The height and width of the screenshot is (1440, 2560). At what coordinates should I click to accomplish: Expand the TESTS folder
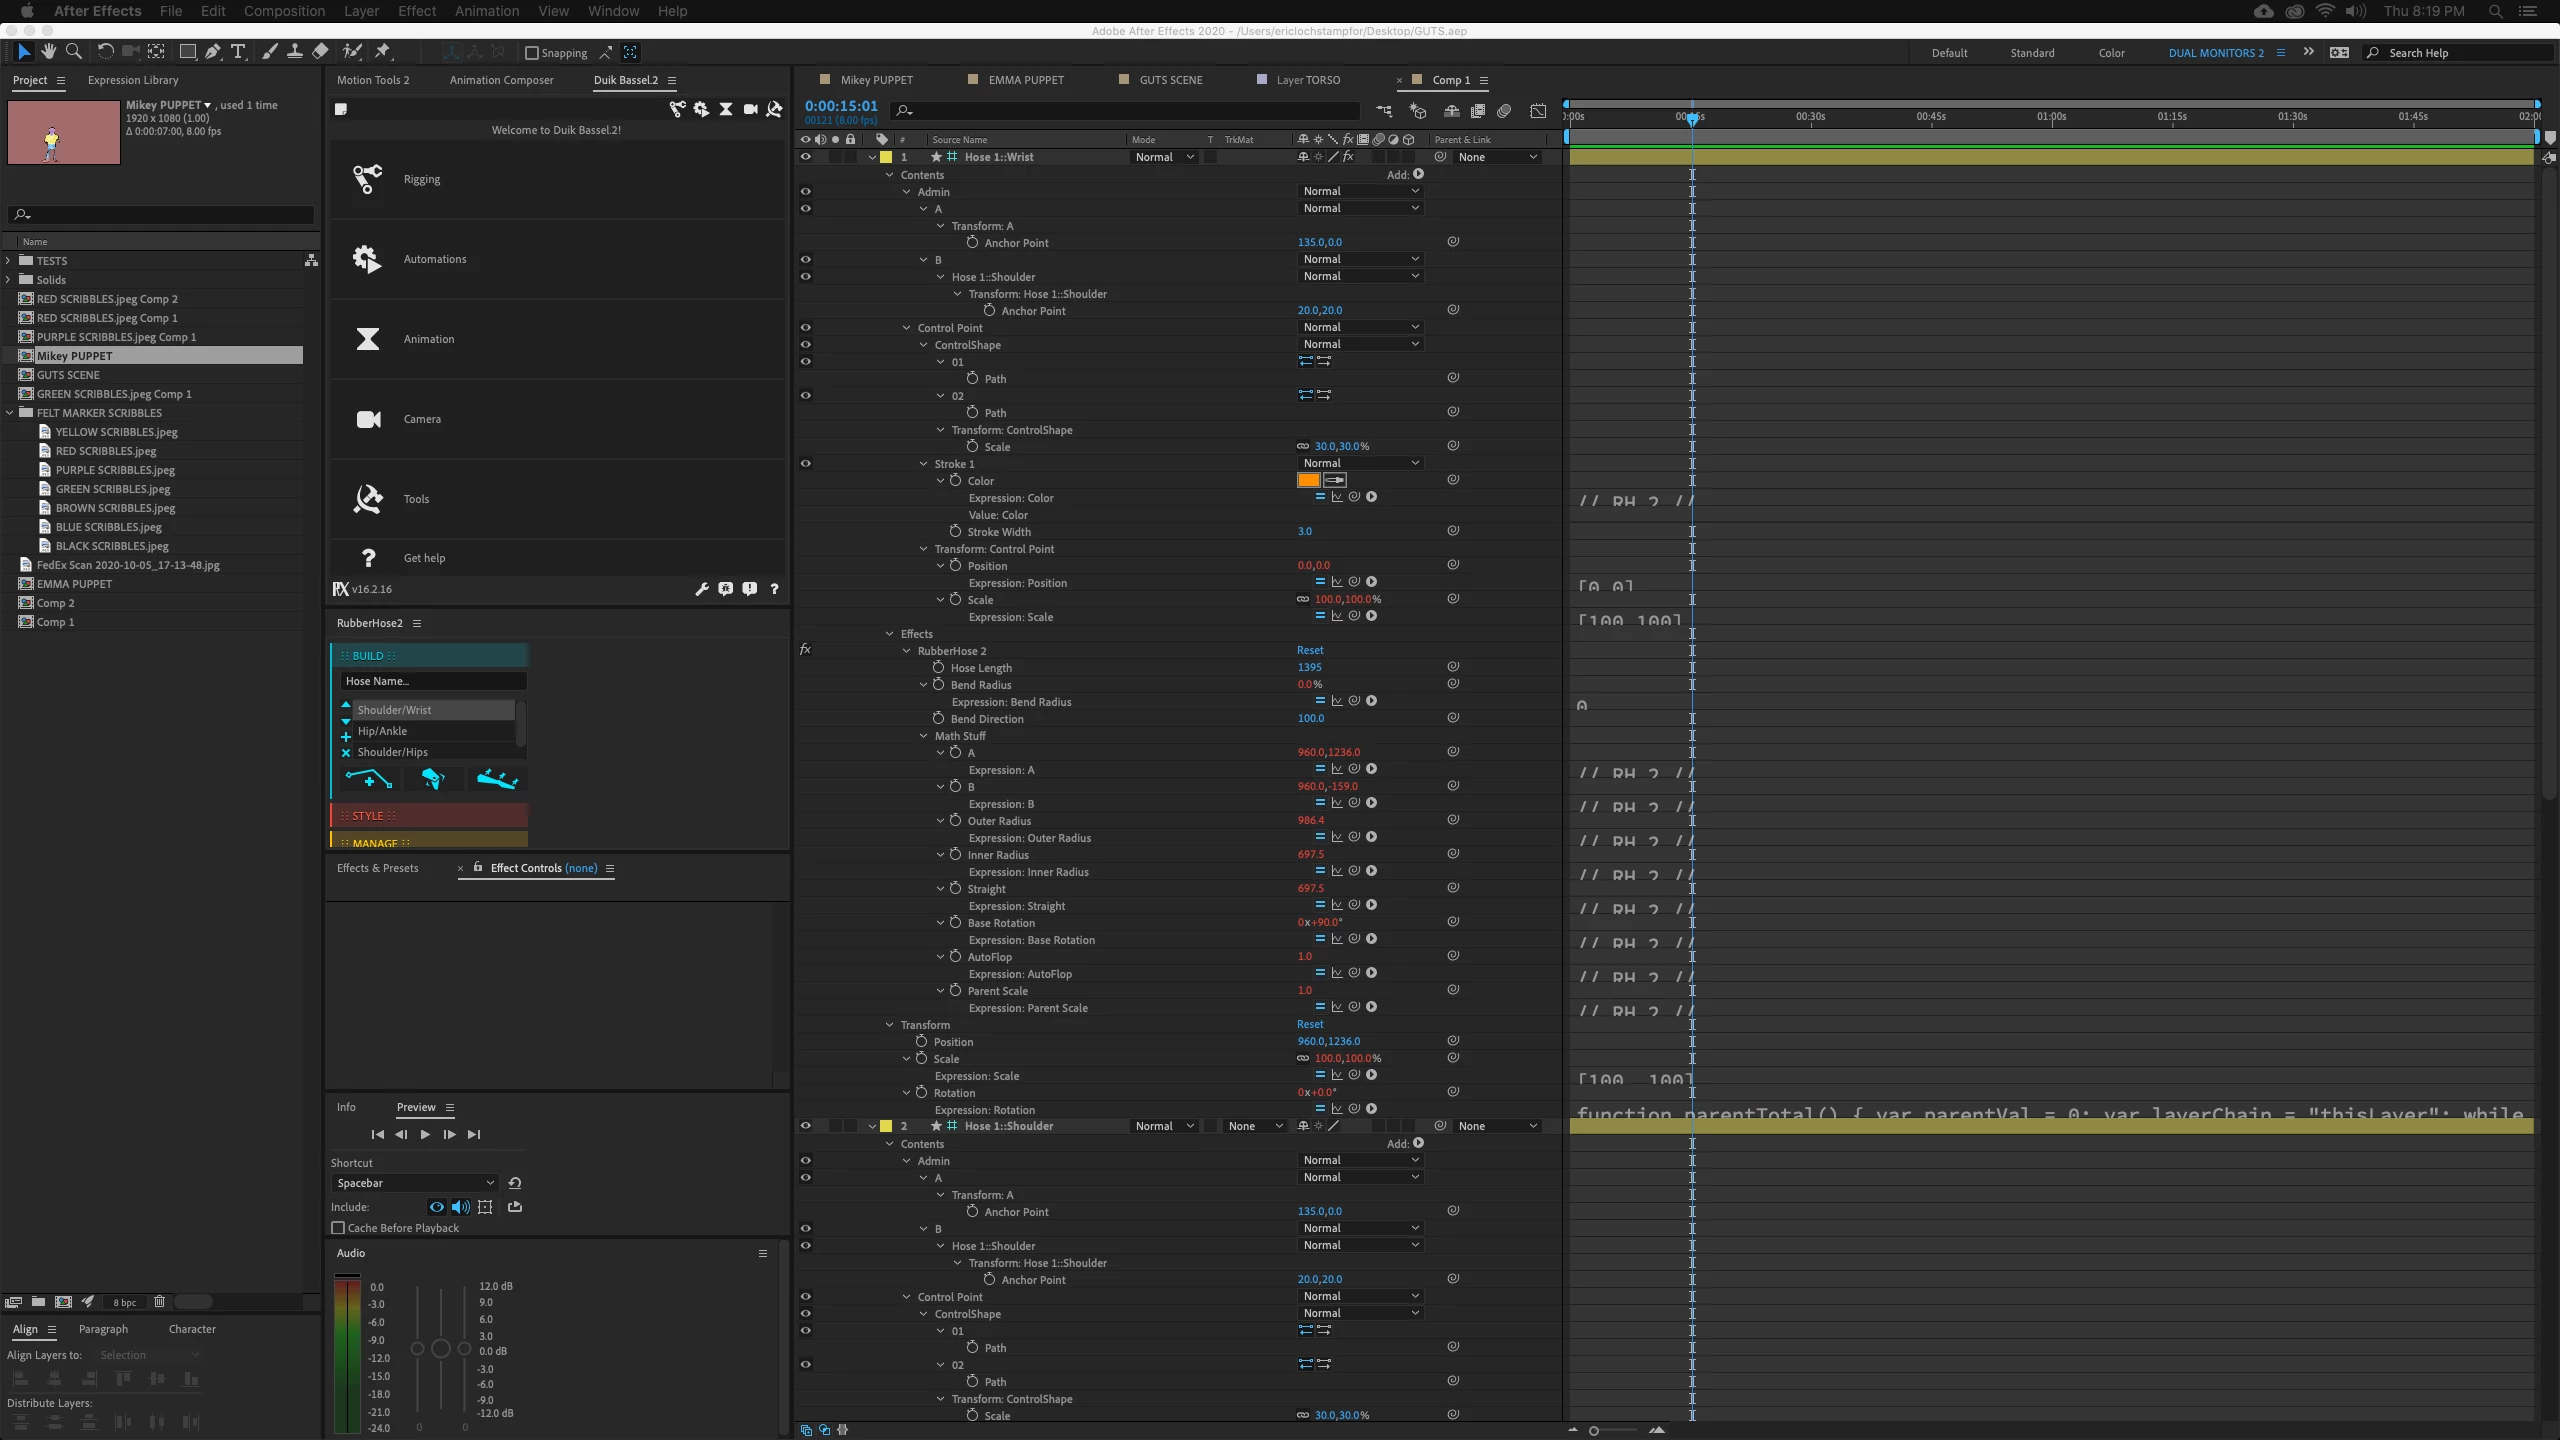tap(9, 260)
